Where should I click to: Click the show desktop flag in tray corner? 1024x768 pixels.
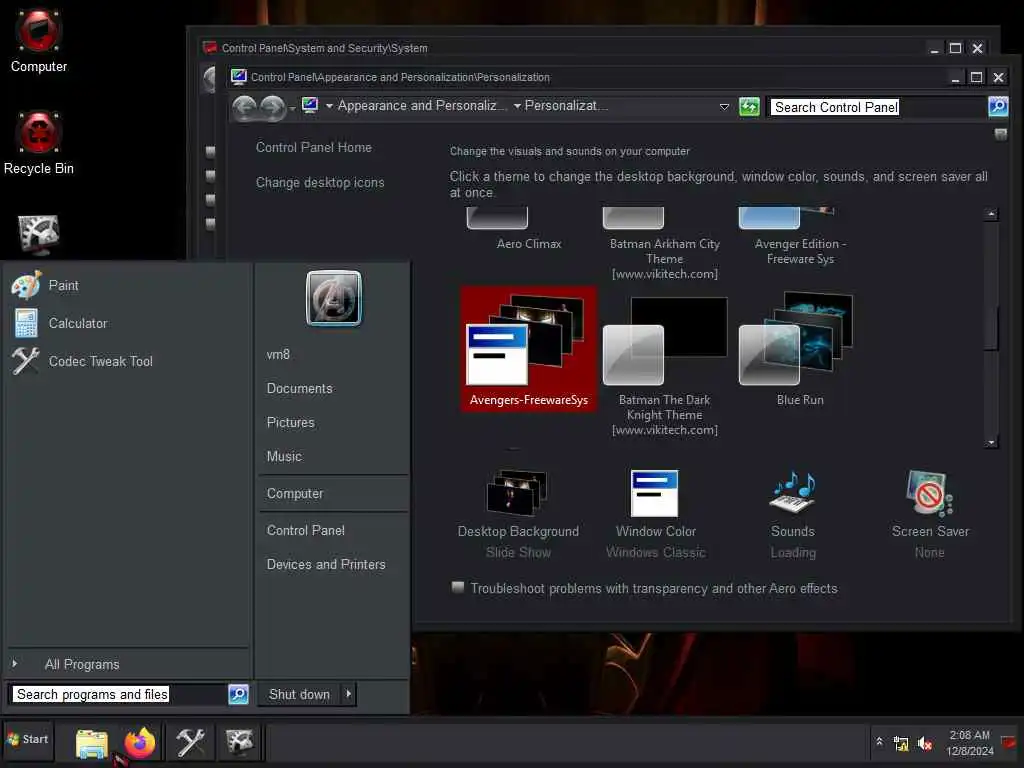pyautogui.click(x=1009, y=742)
